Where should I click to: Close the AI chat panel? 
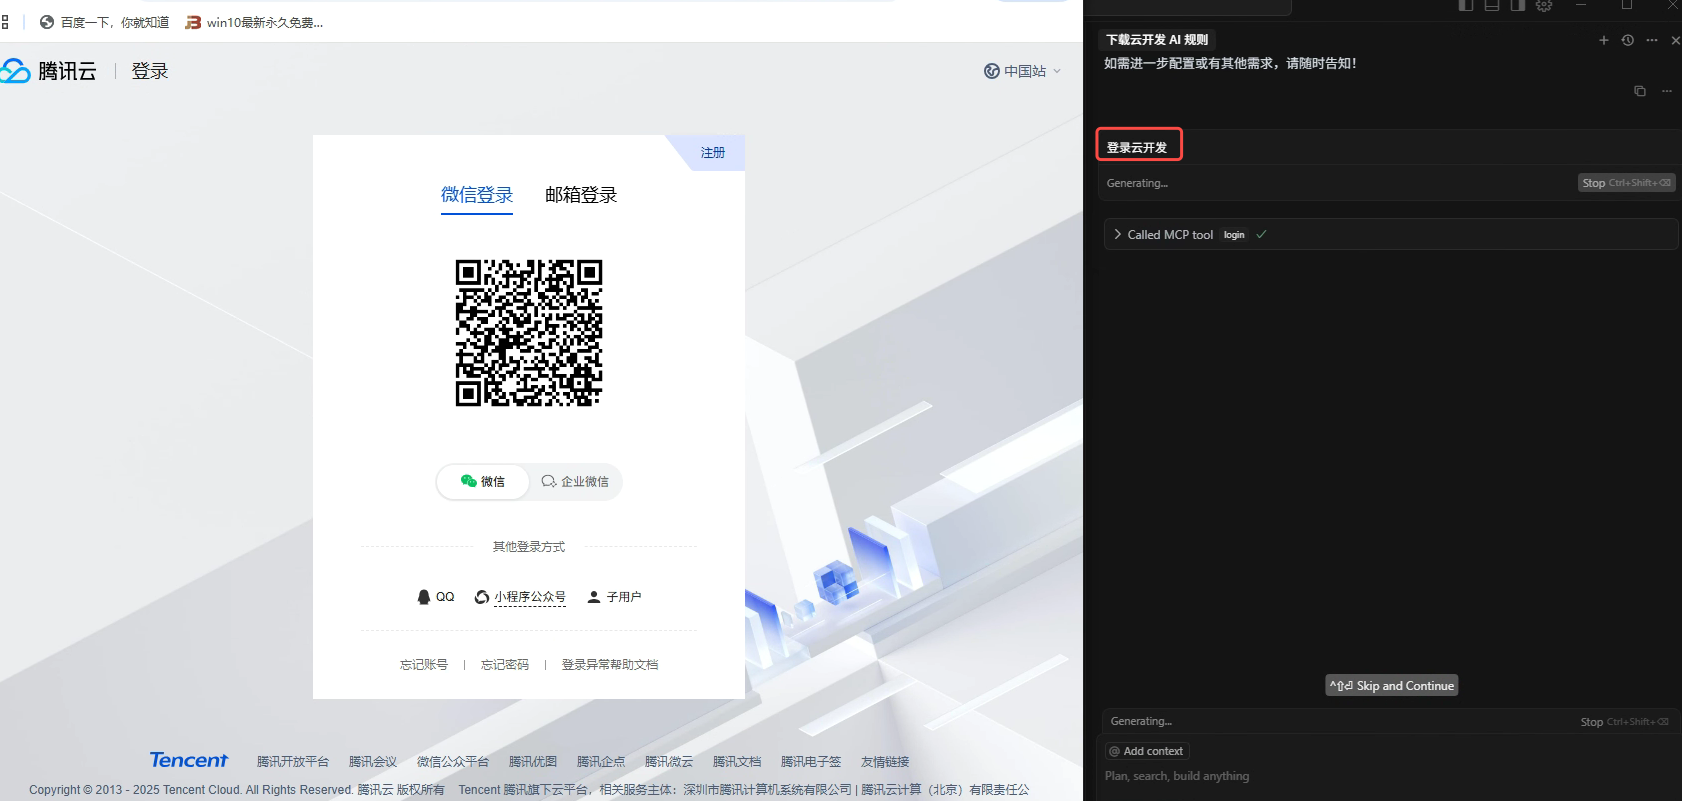click(x=1675, y=40)
